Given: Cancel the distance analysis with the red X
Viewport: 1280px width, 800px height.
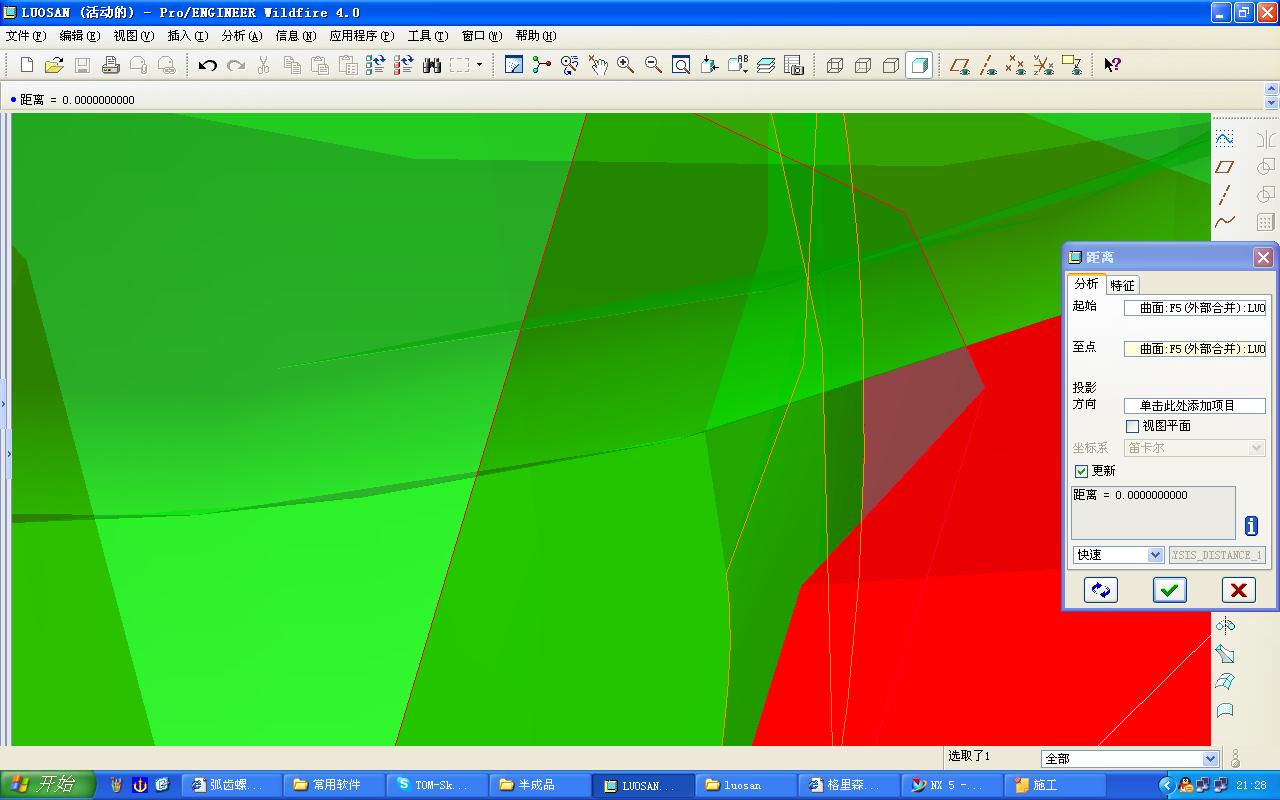Looking at the screenshot, I should pos(1238,590).
